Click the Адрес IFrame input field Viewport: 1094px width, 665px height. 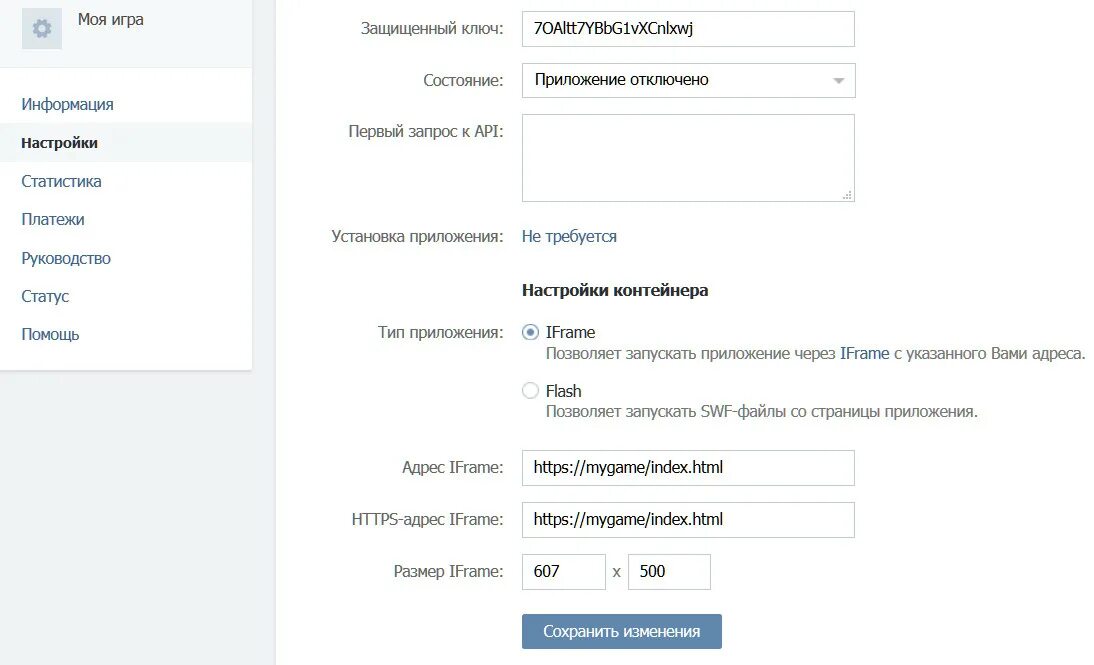tap(688, 467)
